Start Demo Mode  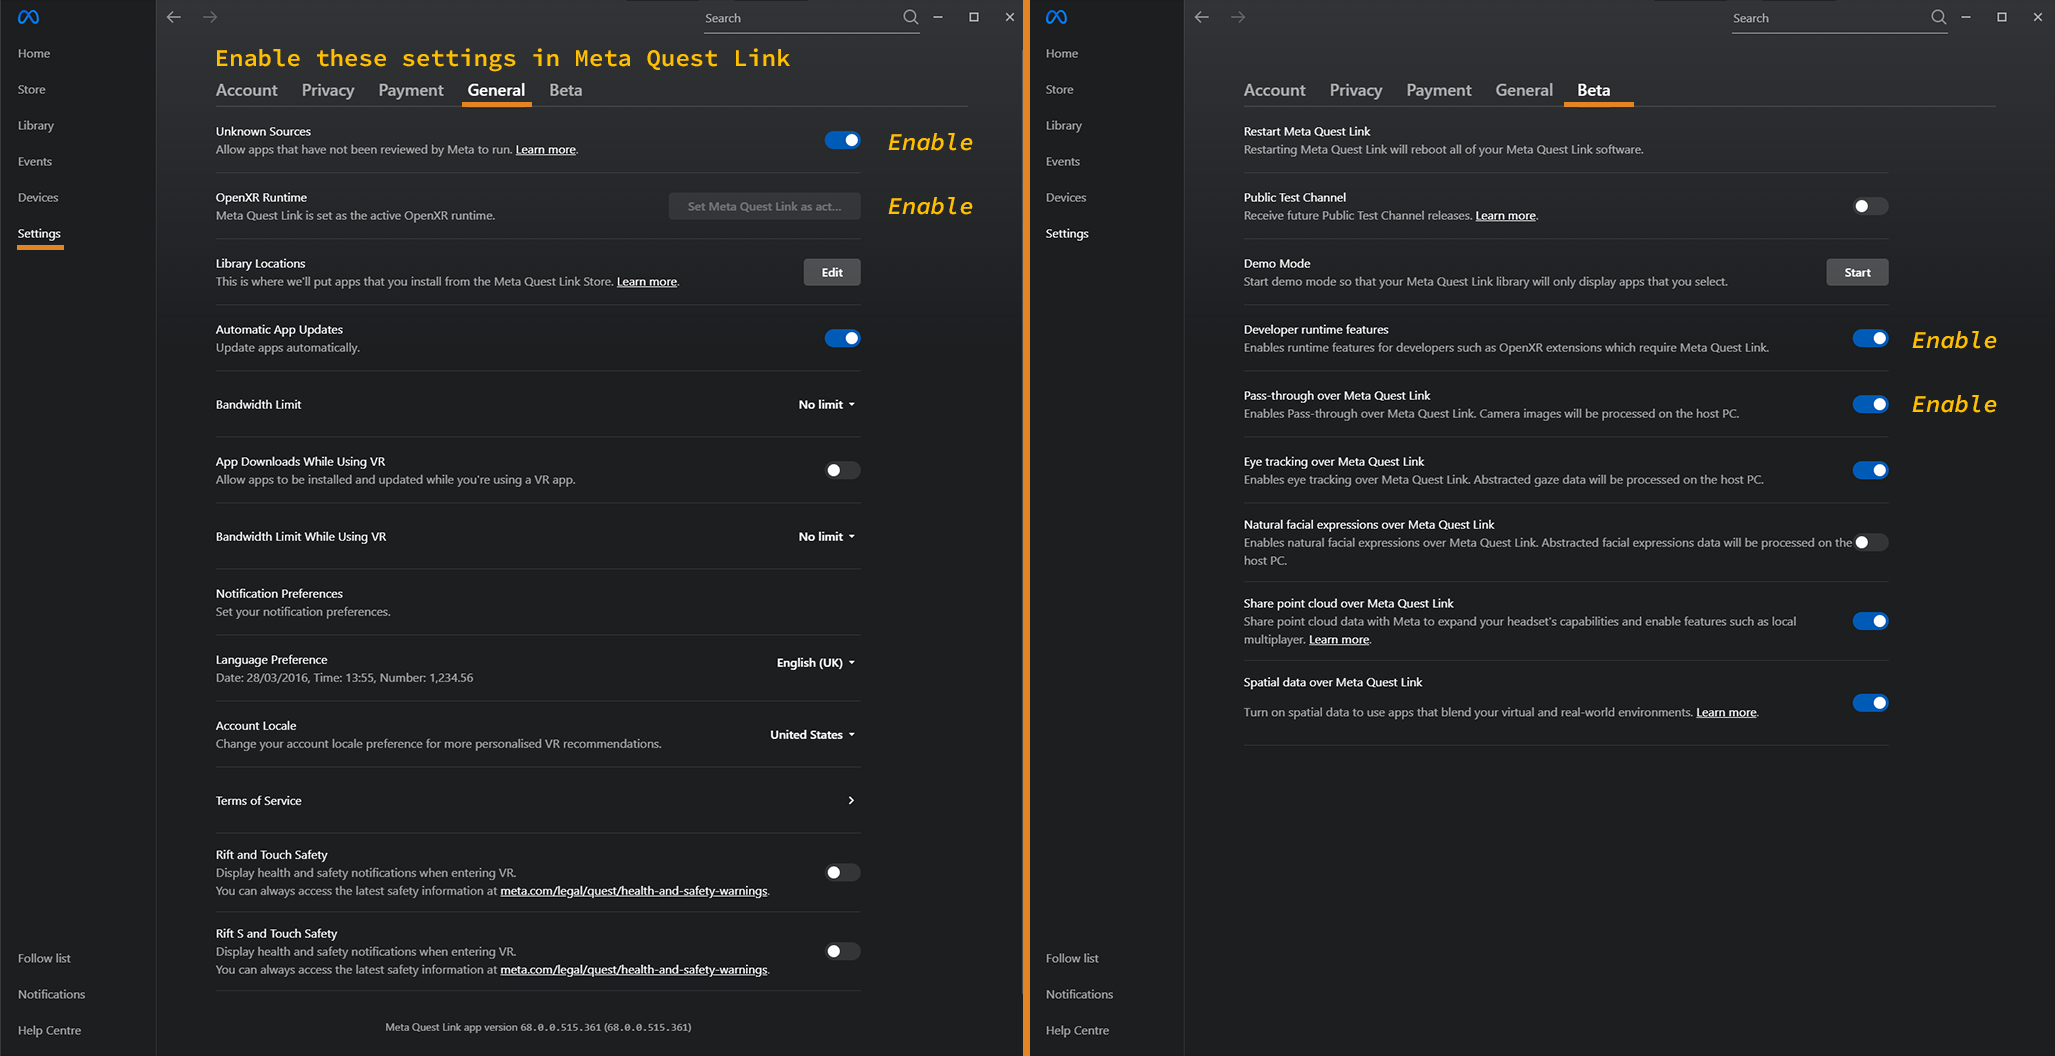click(1857, 272)
